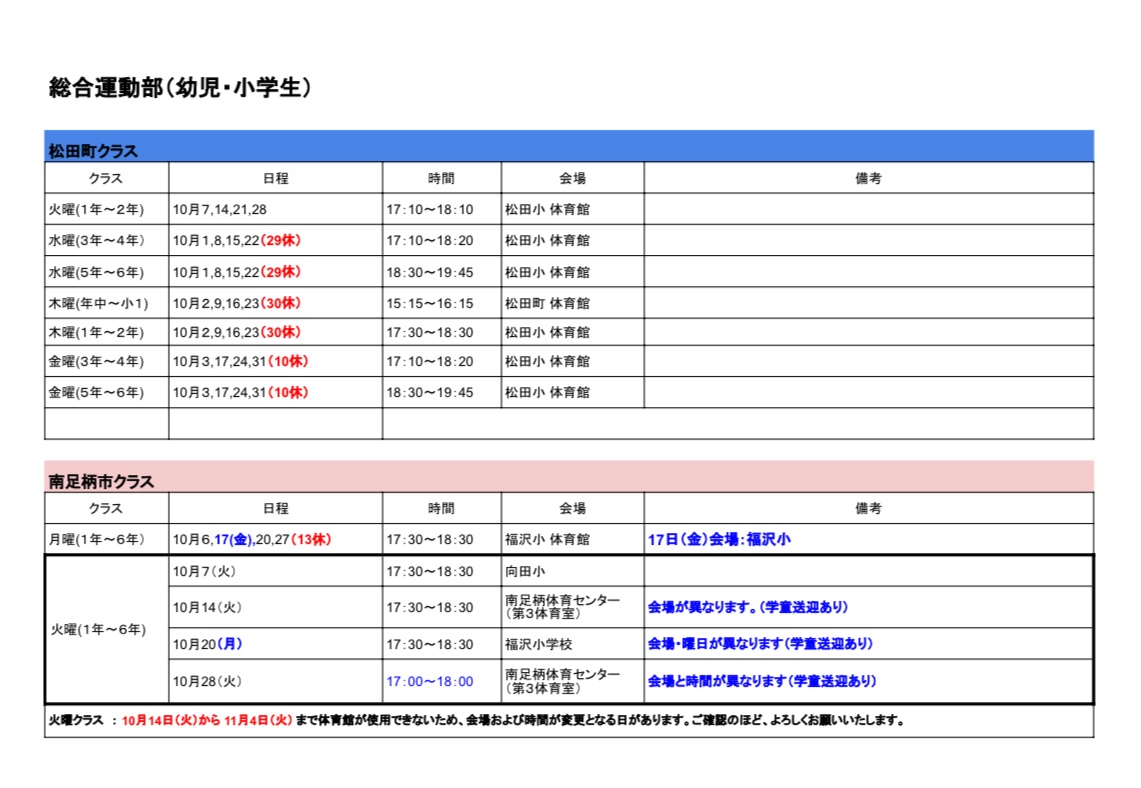Click the 木曜(年中～小1) class cell
This screenshot has width=1141, height=788.
coord(99,303)
